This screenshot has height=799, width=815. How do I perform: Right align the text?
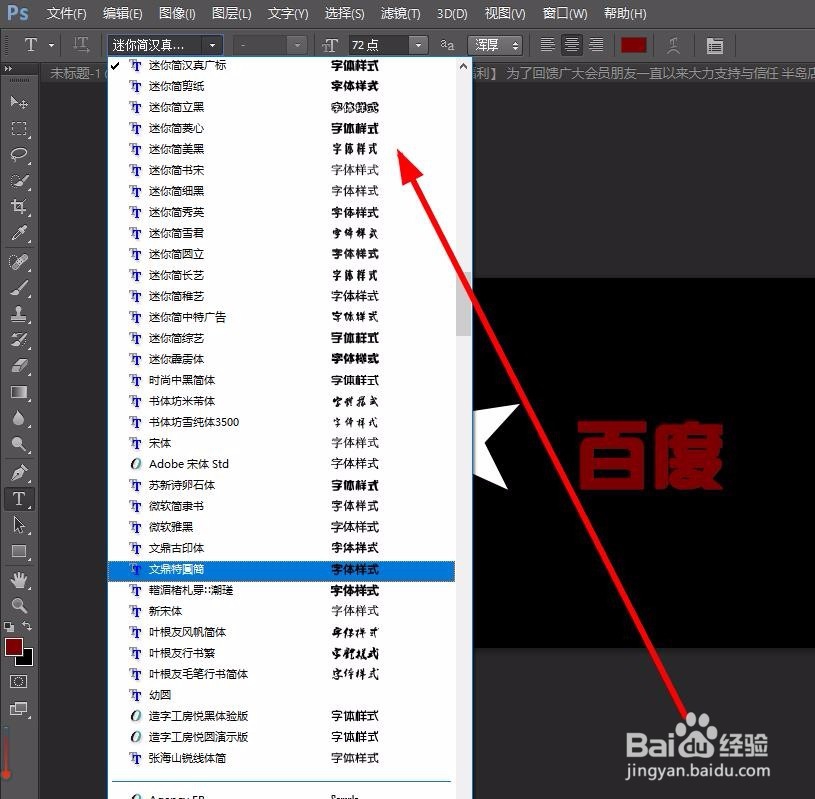tap(596, 45)
